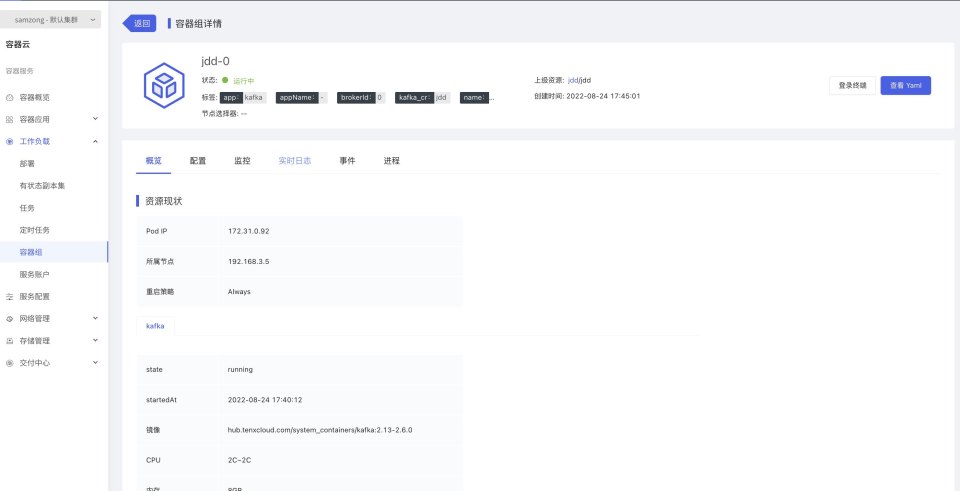Expand the 网络管理 menu chevron
Screen dimensions: 960x491
click(x=95, y=318)
